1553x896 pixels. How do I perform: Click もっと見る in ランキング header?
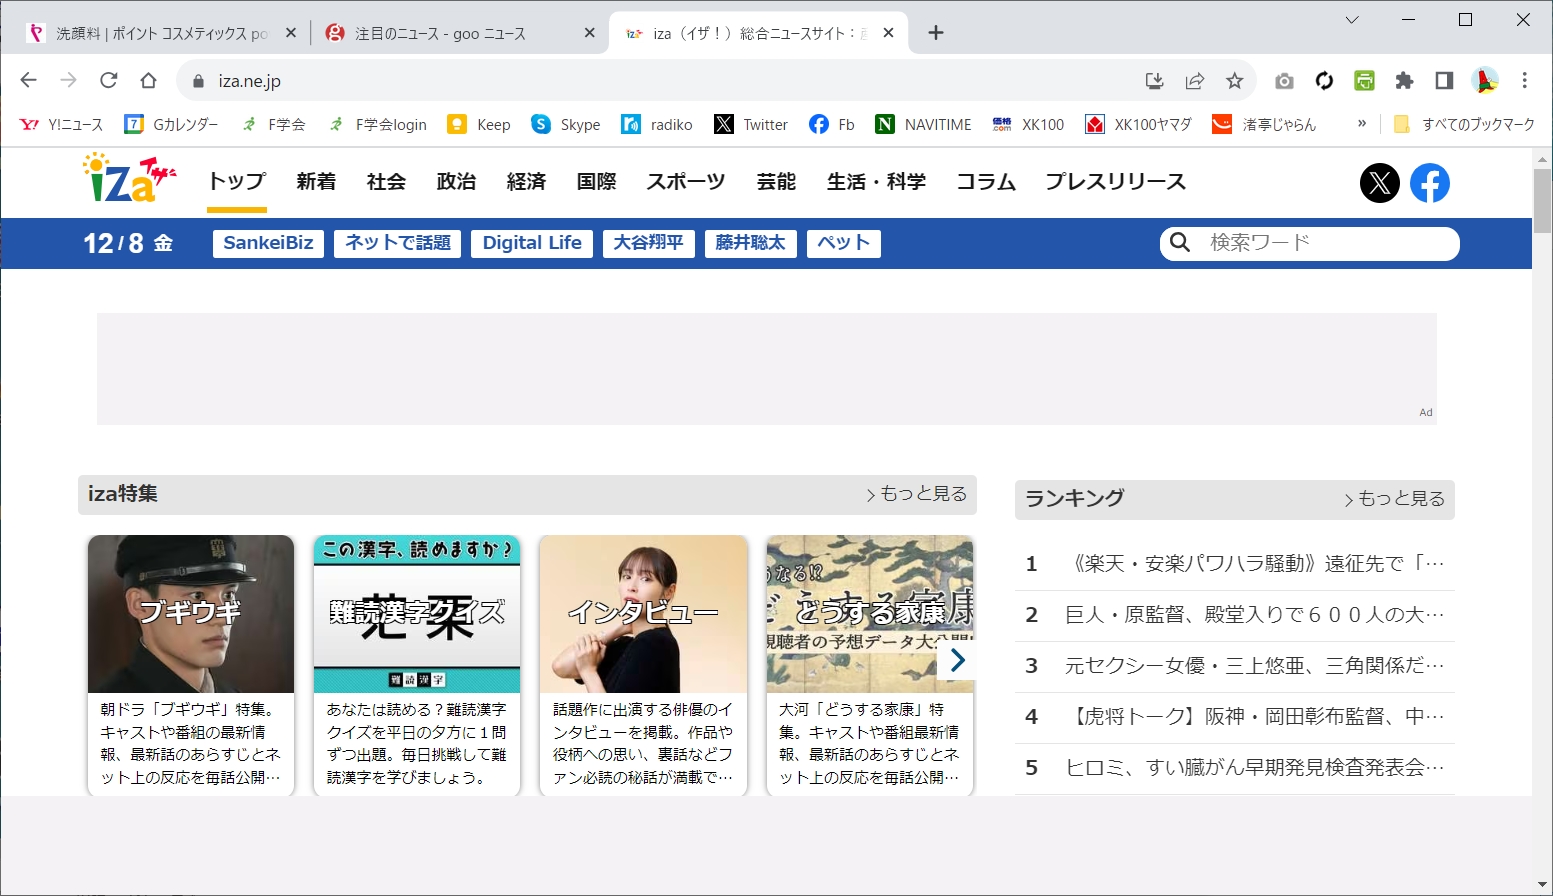pyautogui.click(x=1395, y=499)
